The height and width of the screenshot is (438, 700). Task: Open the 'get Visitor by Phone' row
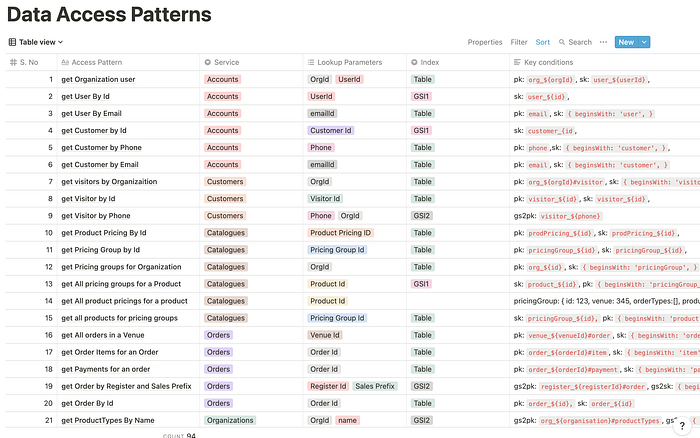96,216
